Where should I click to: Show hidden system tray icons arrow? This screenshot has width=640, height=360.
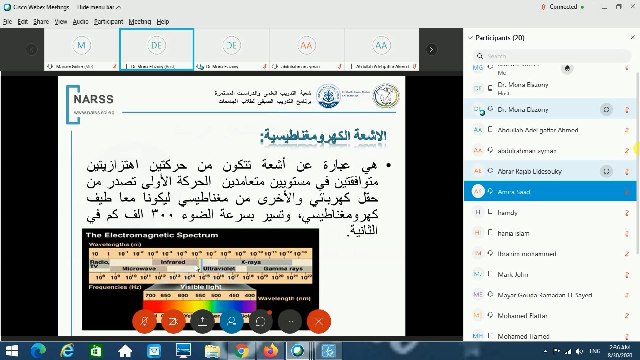(546, 351)
